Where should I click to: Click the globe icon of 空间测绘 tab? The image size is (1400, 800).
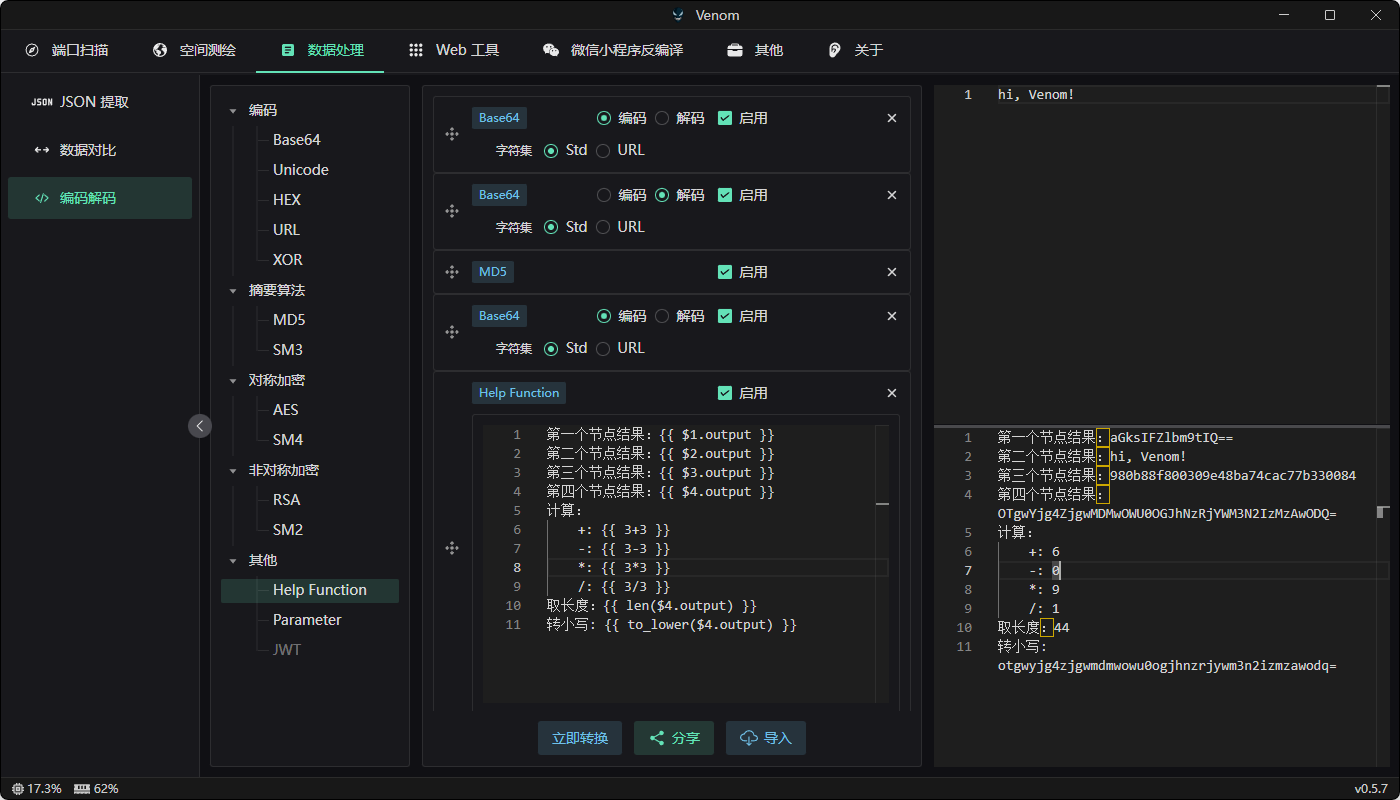point(160,50)
